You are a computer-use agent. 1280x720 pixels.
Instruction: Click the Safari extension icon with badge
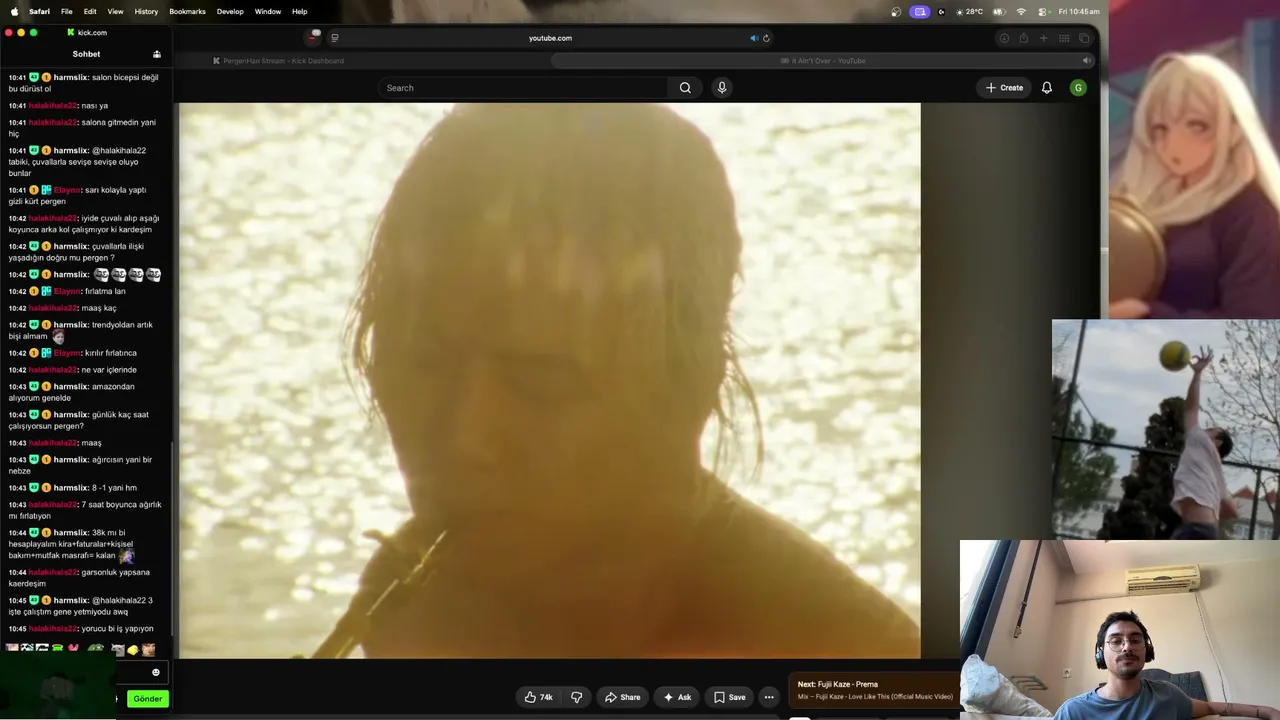coord(315,37)
